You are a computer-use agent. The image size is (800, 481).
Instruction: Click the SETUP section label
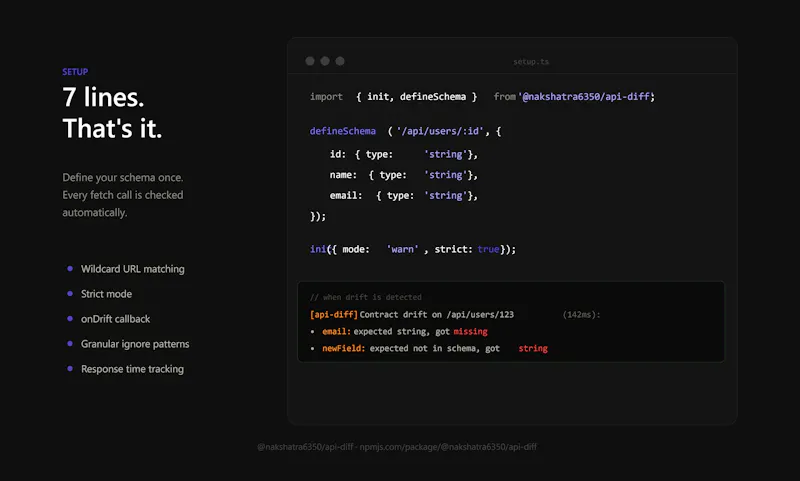click(x=75, y=72)
